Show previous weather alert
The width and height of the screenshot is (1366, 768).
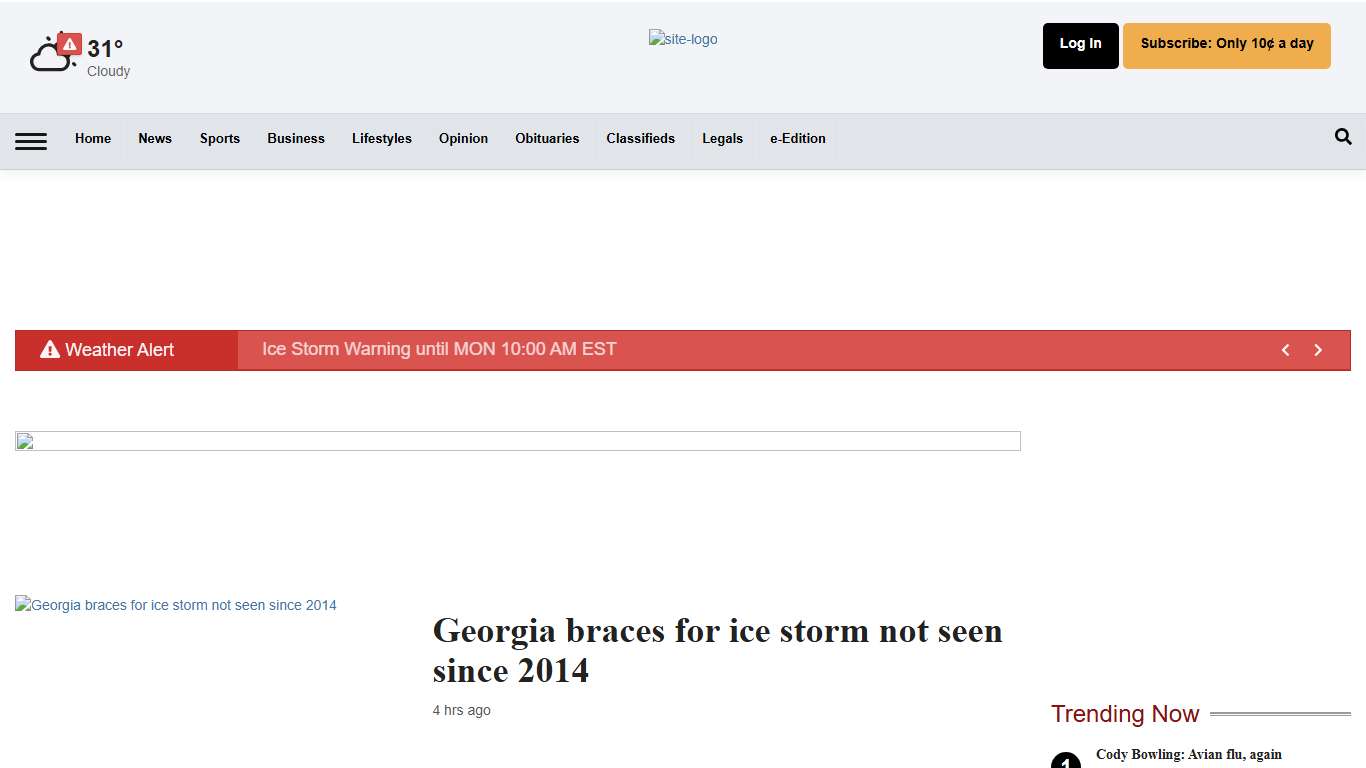pos(1286,350)
